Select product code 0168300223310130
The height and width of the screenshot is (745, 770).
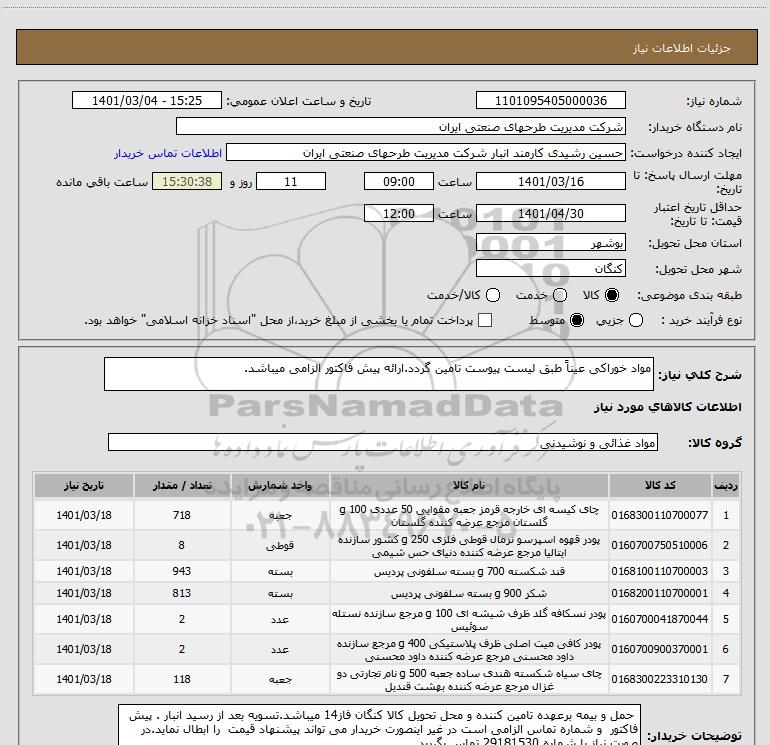click(660, 679)
